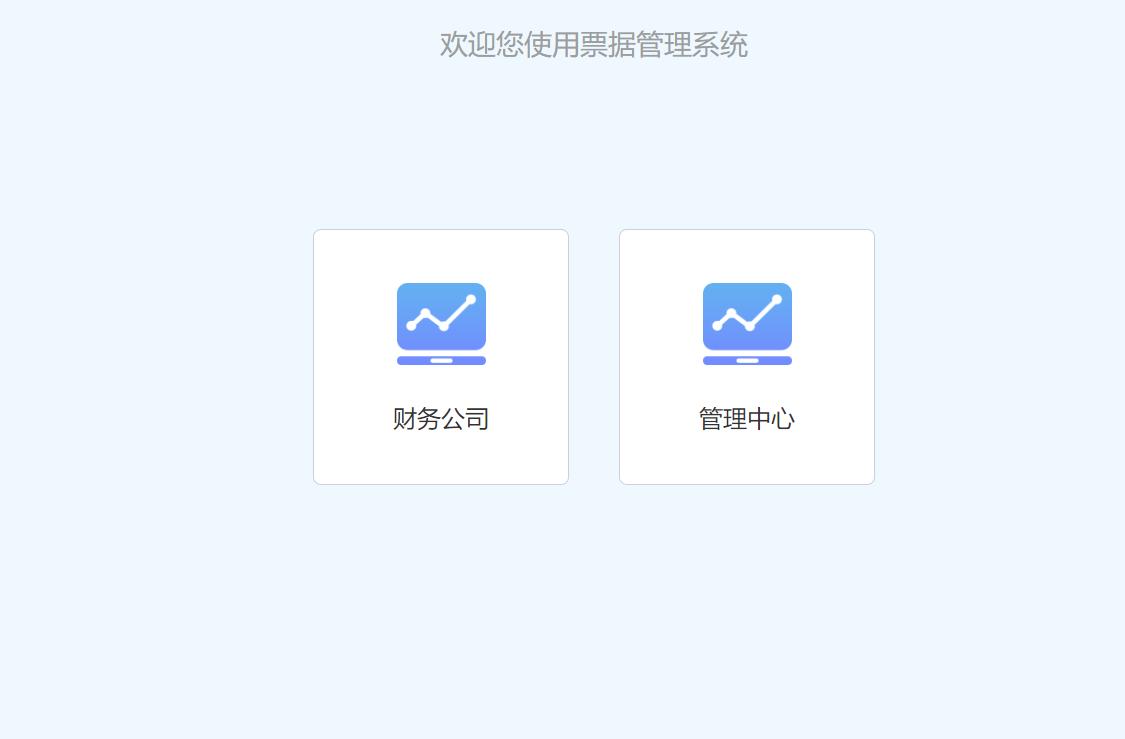
Task: Click white area above icon in 管理中心 card
Action: 747,256
